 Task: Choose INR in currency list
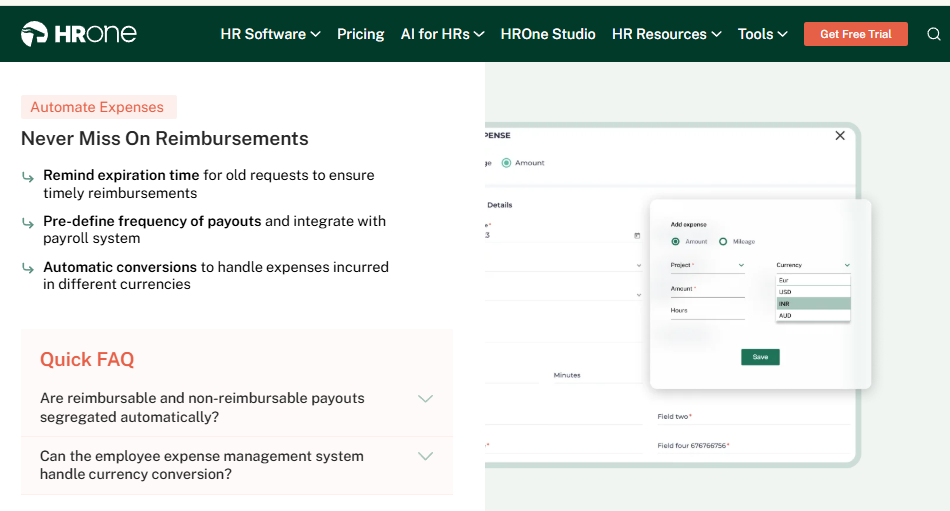[813, 304]
